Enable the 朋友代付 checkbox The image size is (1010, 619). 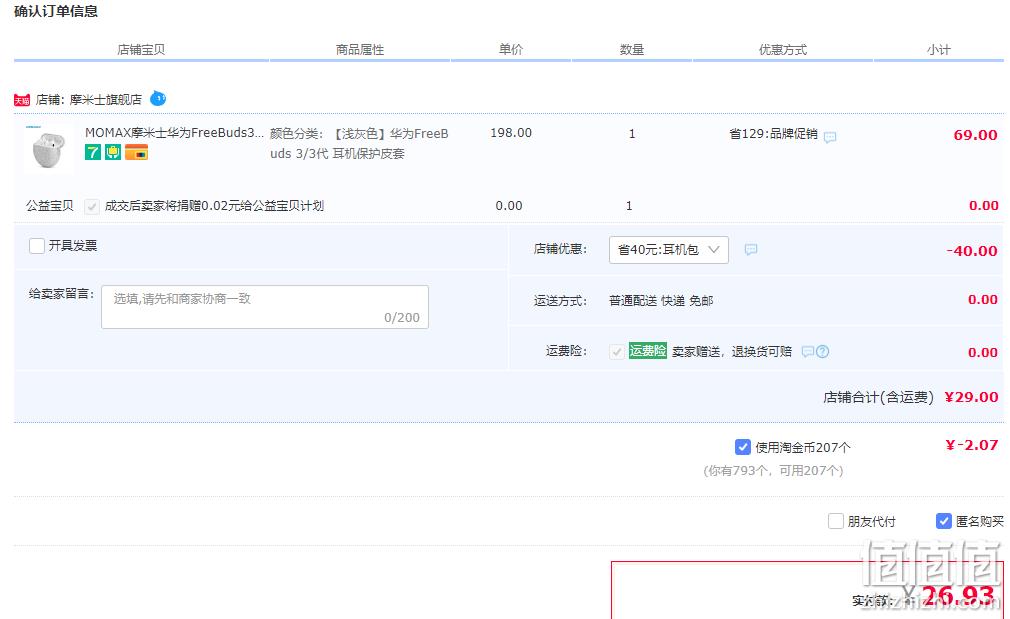[835, 520]
